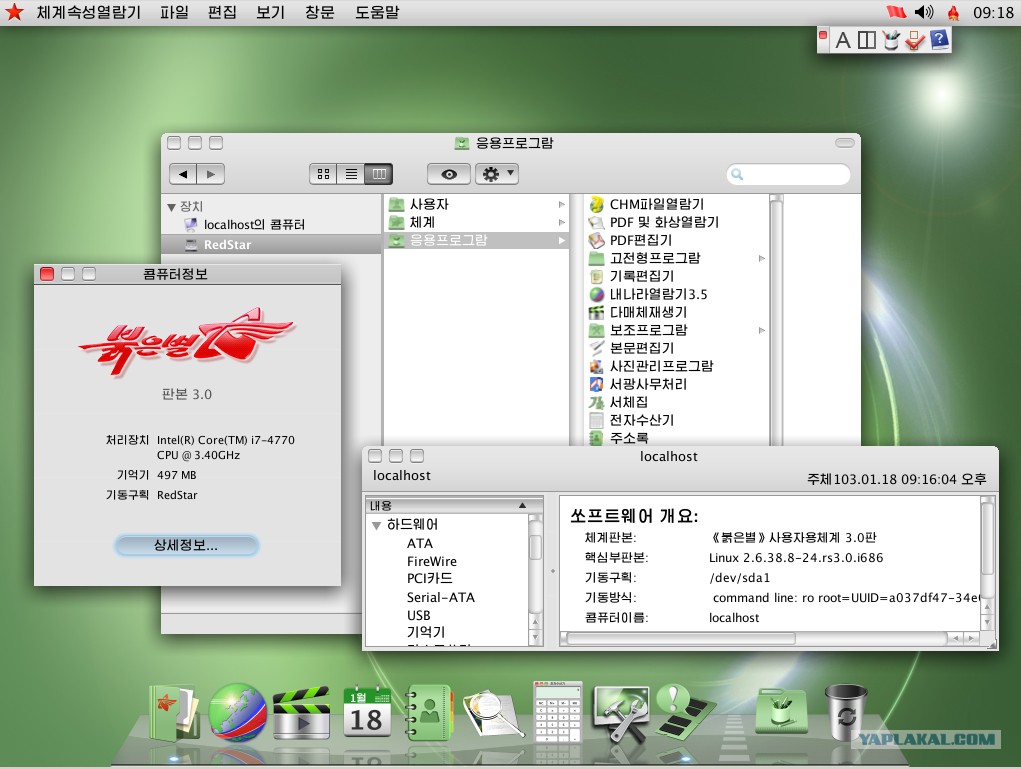Toggle toolbar with pill button in file browser

(845, 143)
